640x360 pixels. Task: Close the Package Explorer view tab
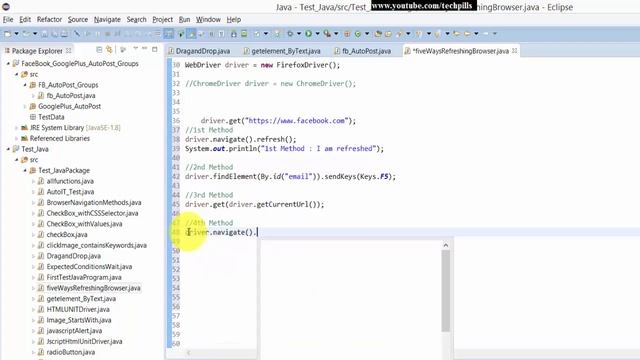69,51
